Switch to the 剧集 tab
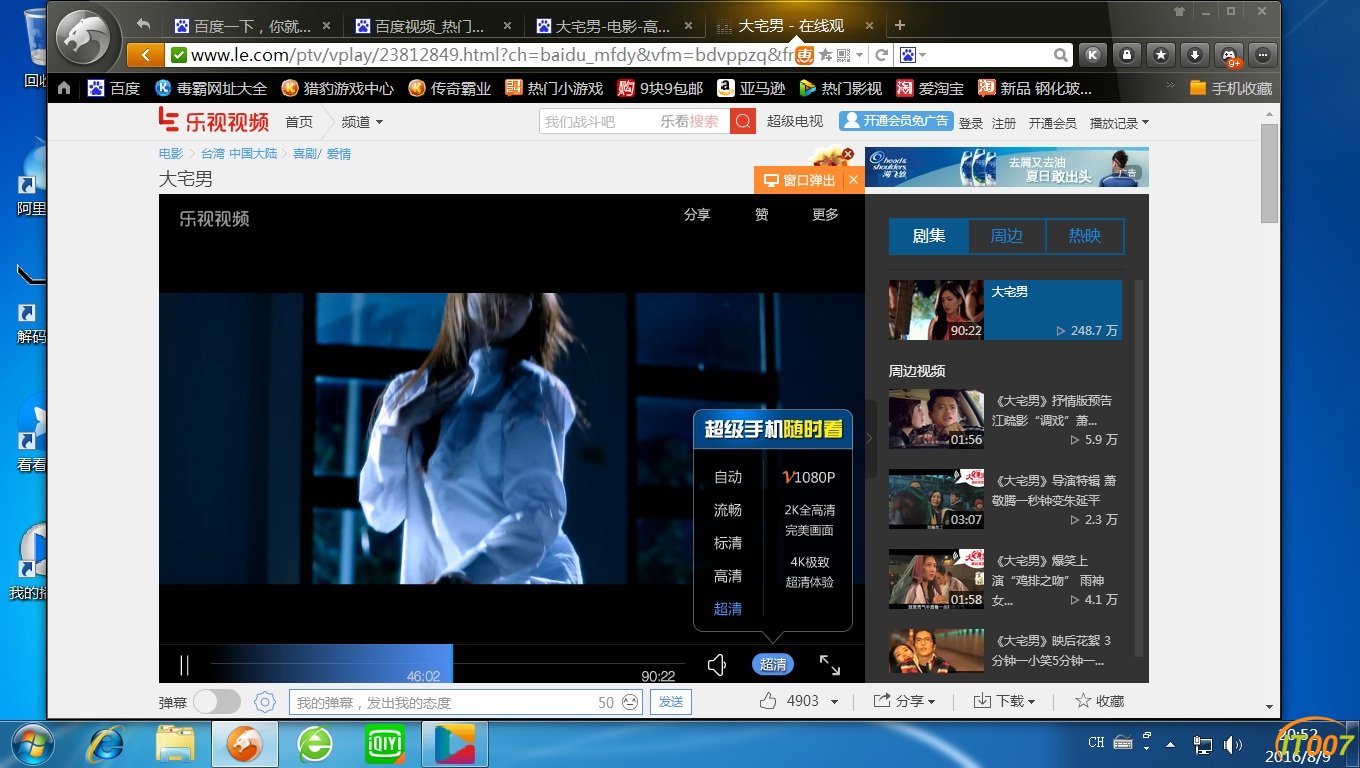The width and height of the screenshot is (1360, 768). [929, 237]
